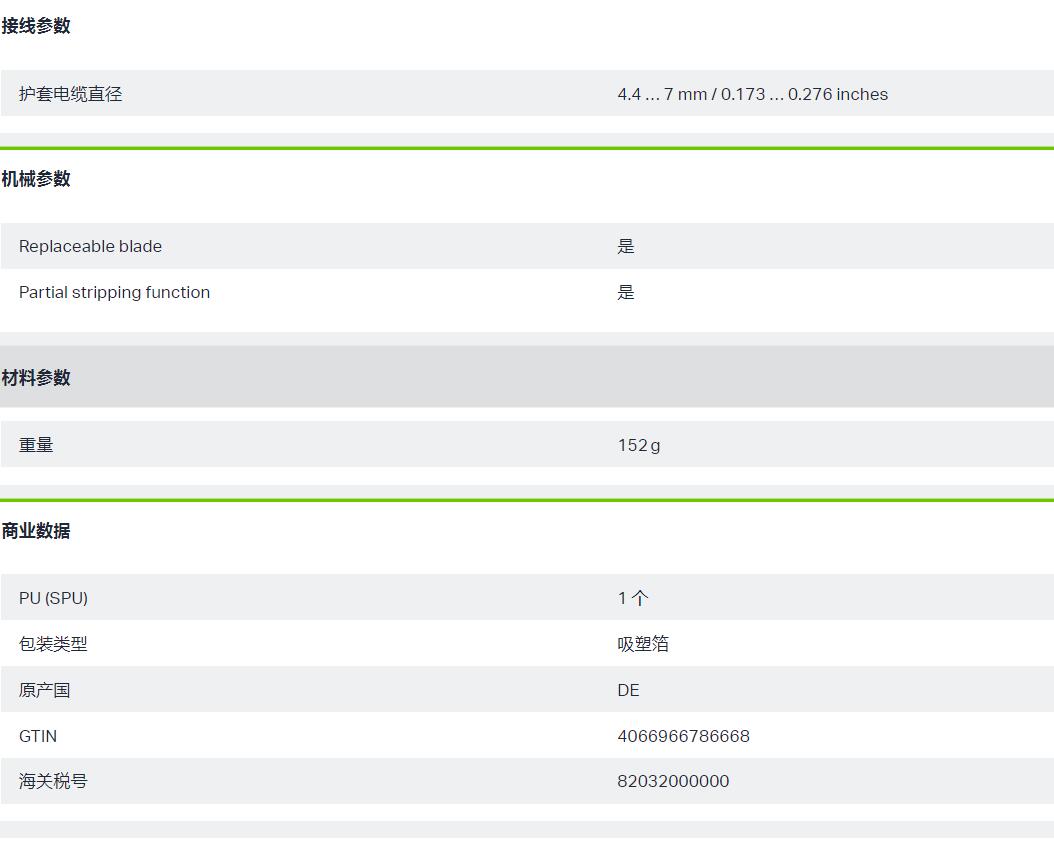Click the 是 value for Partial stripping function
This screenshot has height=849, width=1054.
pos(626,292)
